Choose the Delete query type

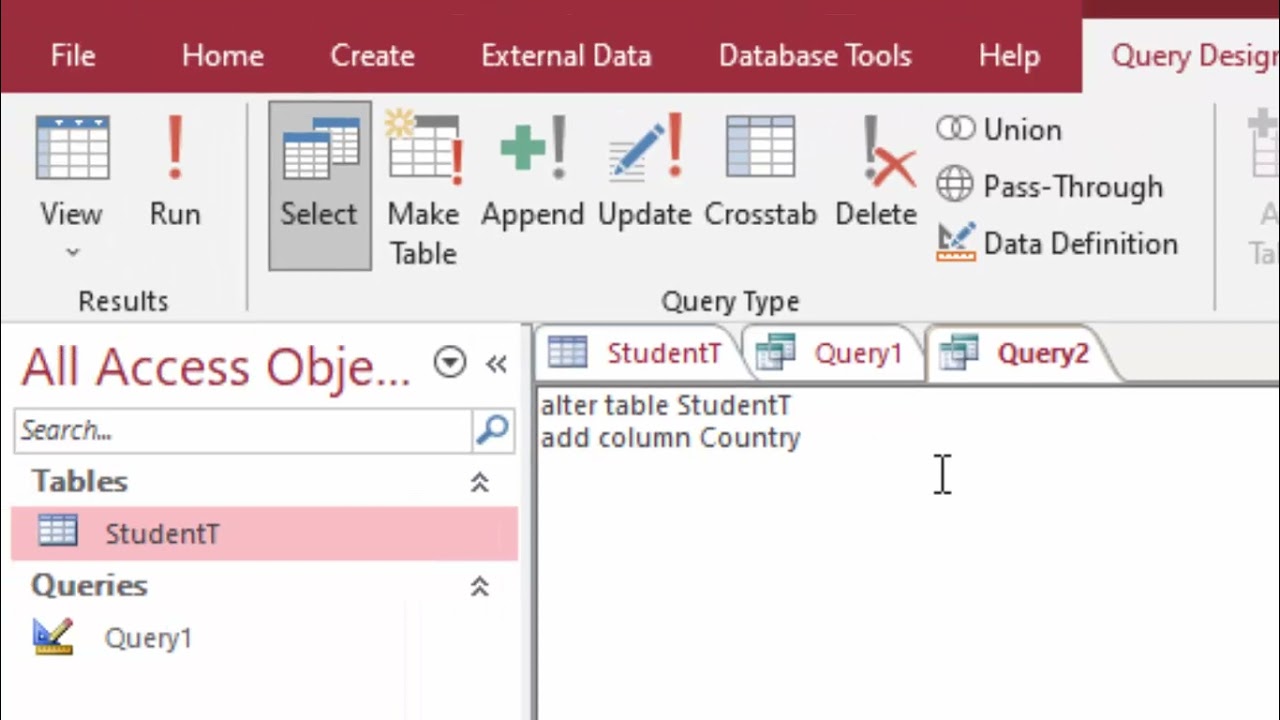[876, 170]
